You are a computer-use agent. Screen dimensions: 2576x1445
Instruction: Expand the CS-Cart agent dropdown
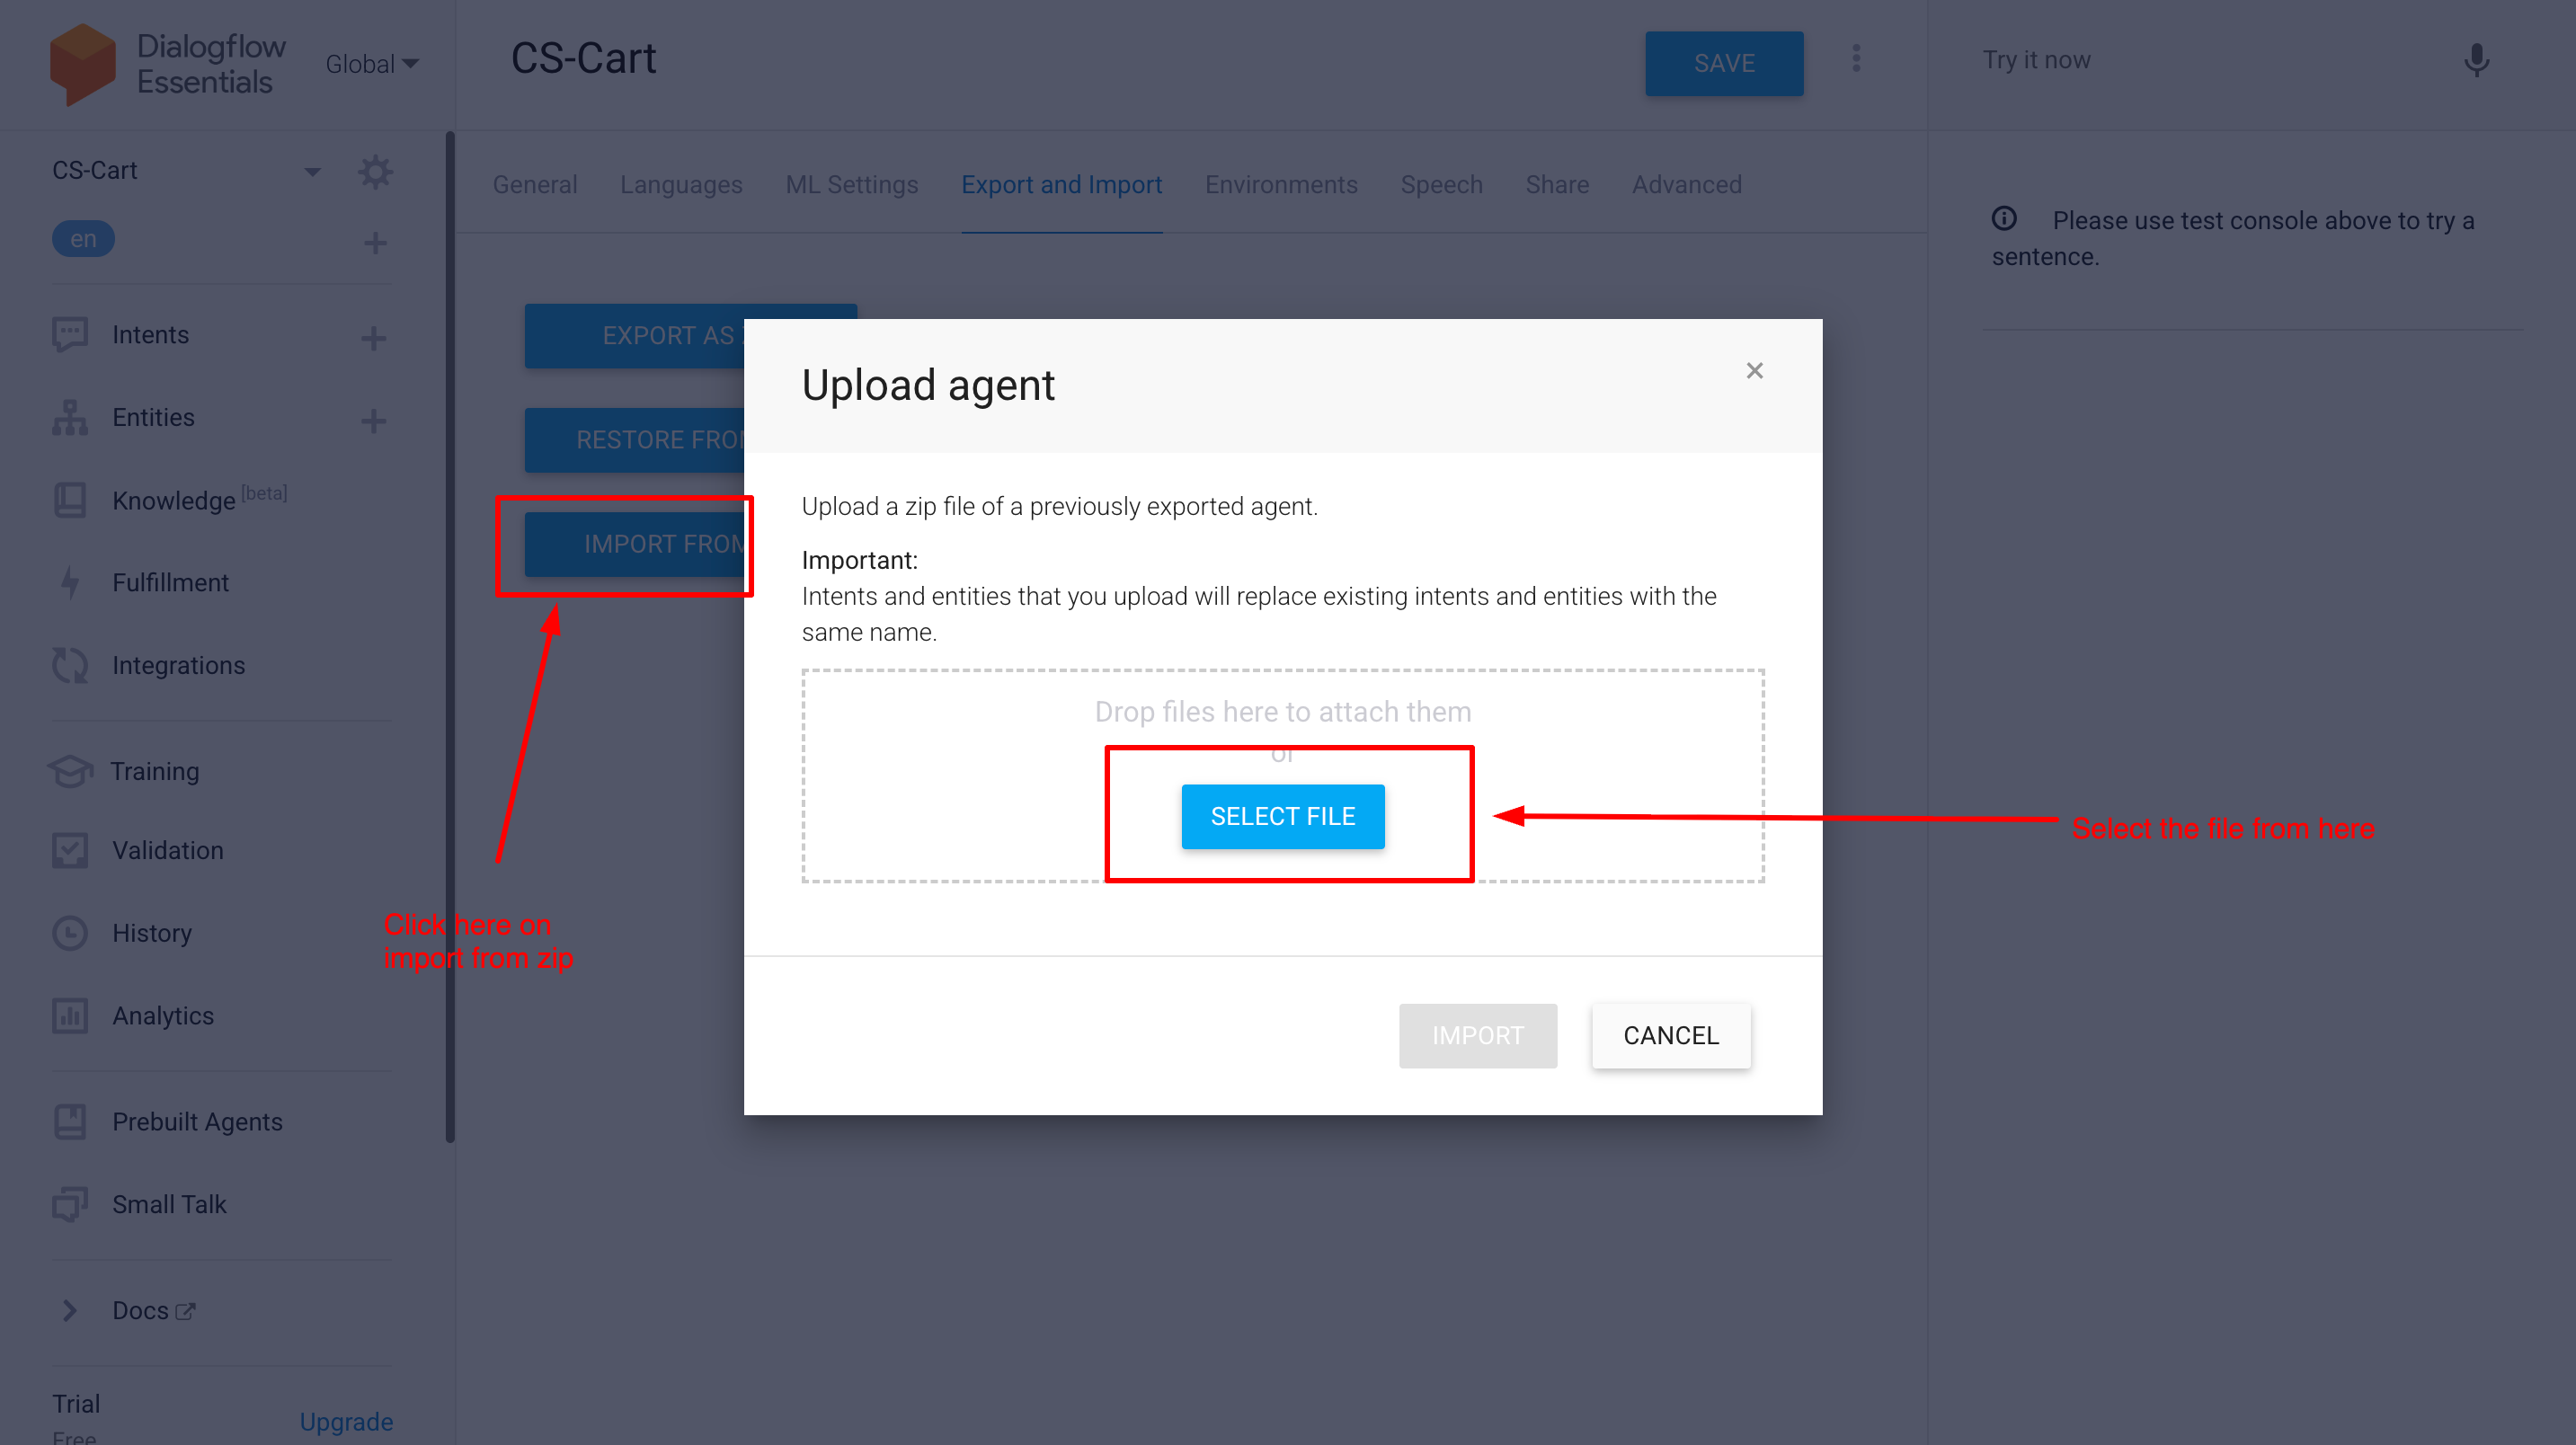tap(312, 171)
